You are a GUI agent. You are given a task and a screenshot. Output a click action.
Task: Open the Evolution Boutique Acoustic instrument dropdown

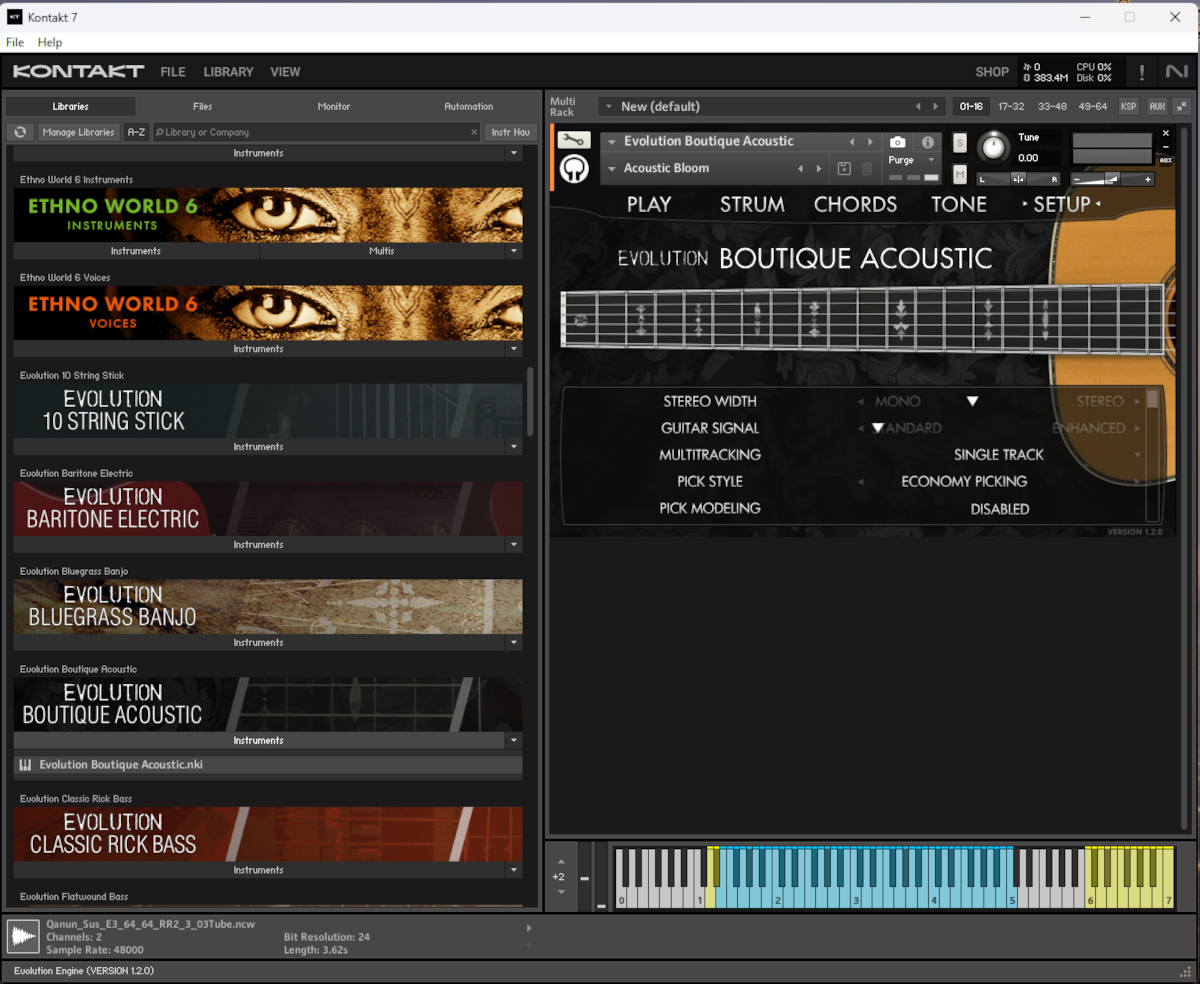click(x=612, y=142)
